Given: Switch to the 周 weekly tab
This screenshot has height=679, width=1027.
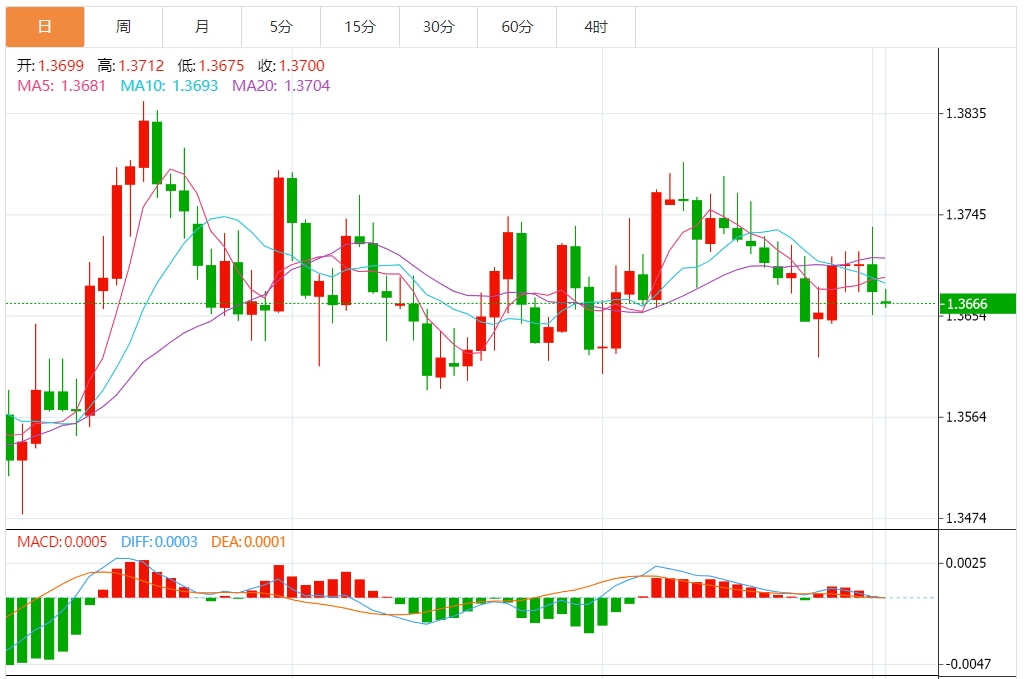Looking at the screenshot, I should (124, 27).
